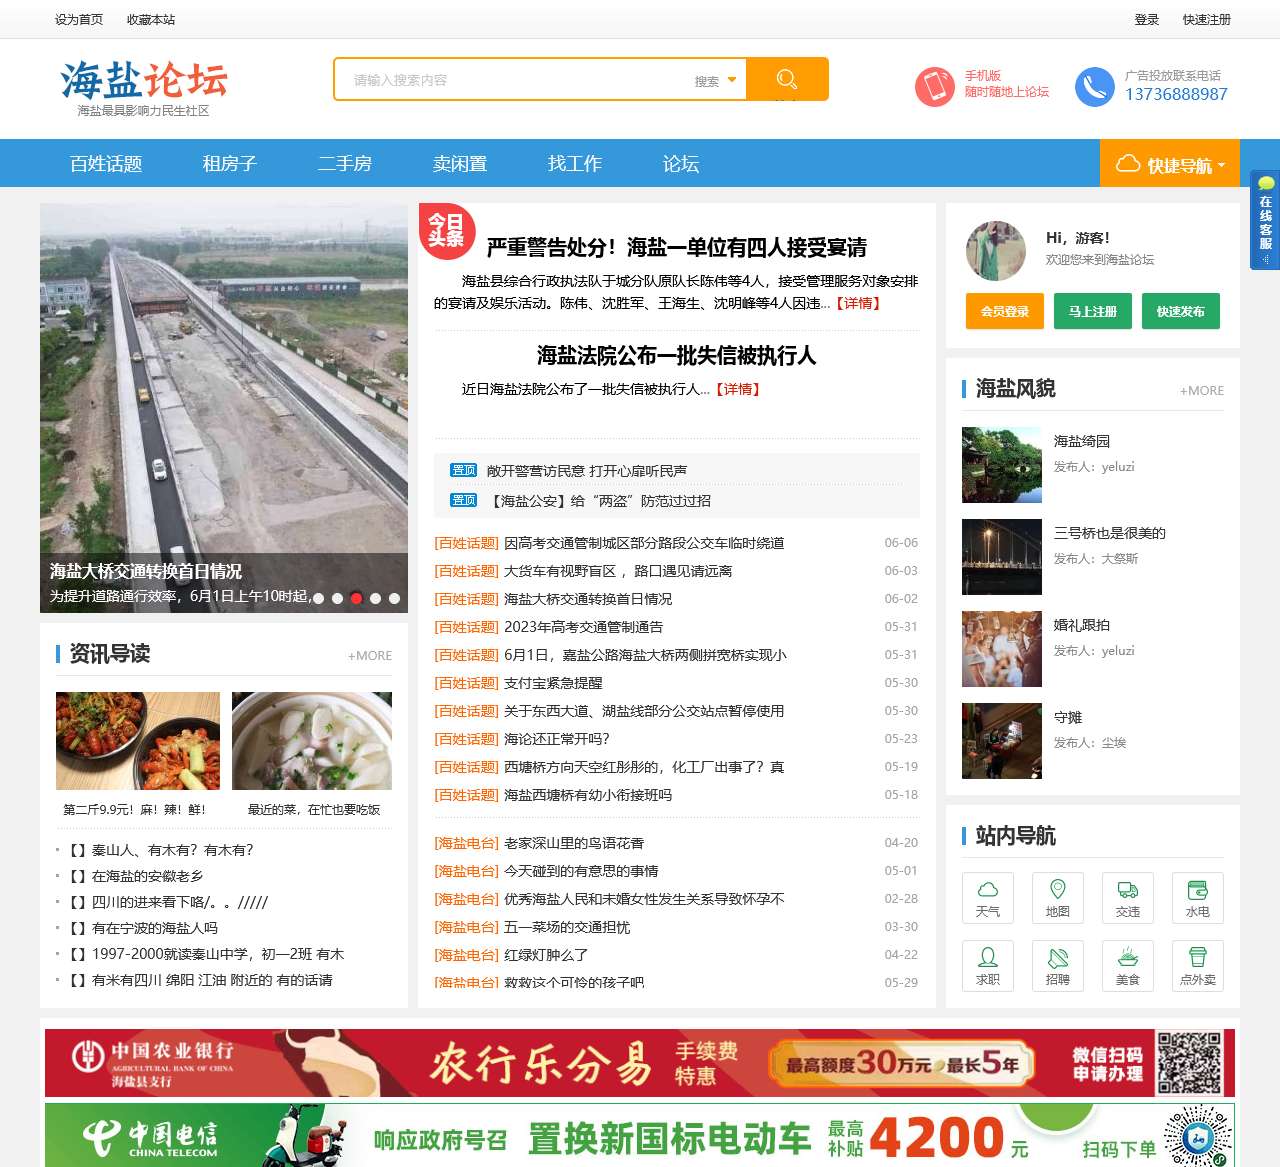Click the 交通 traffic icon

point(1127,897)
